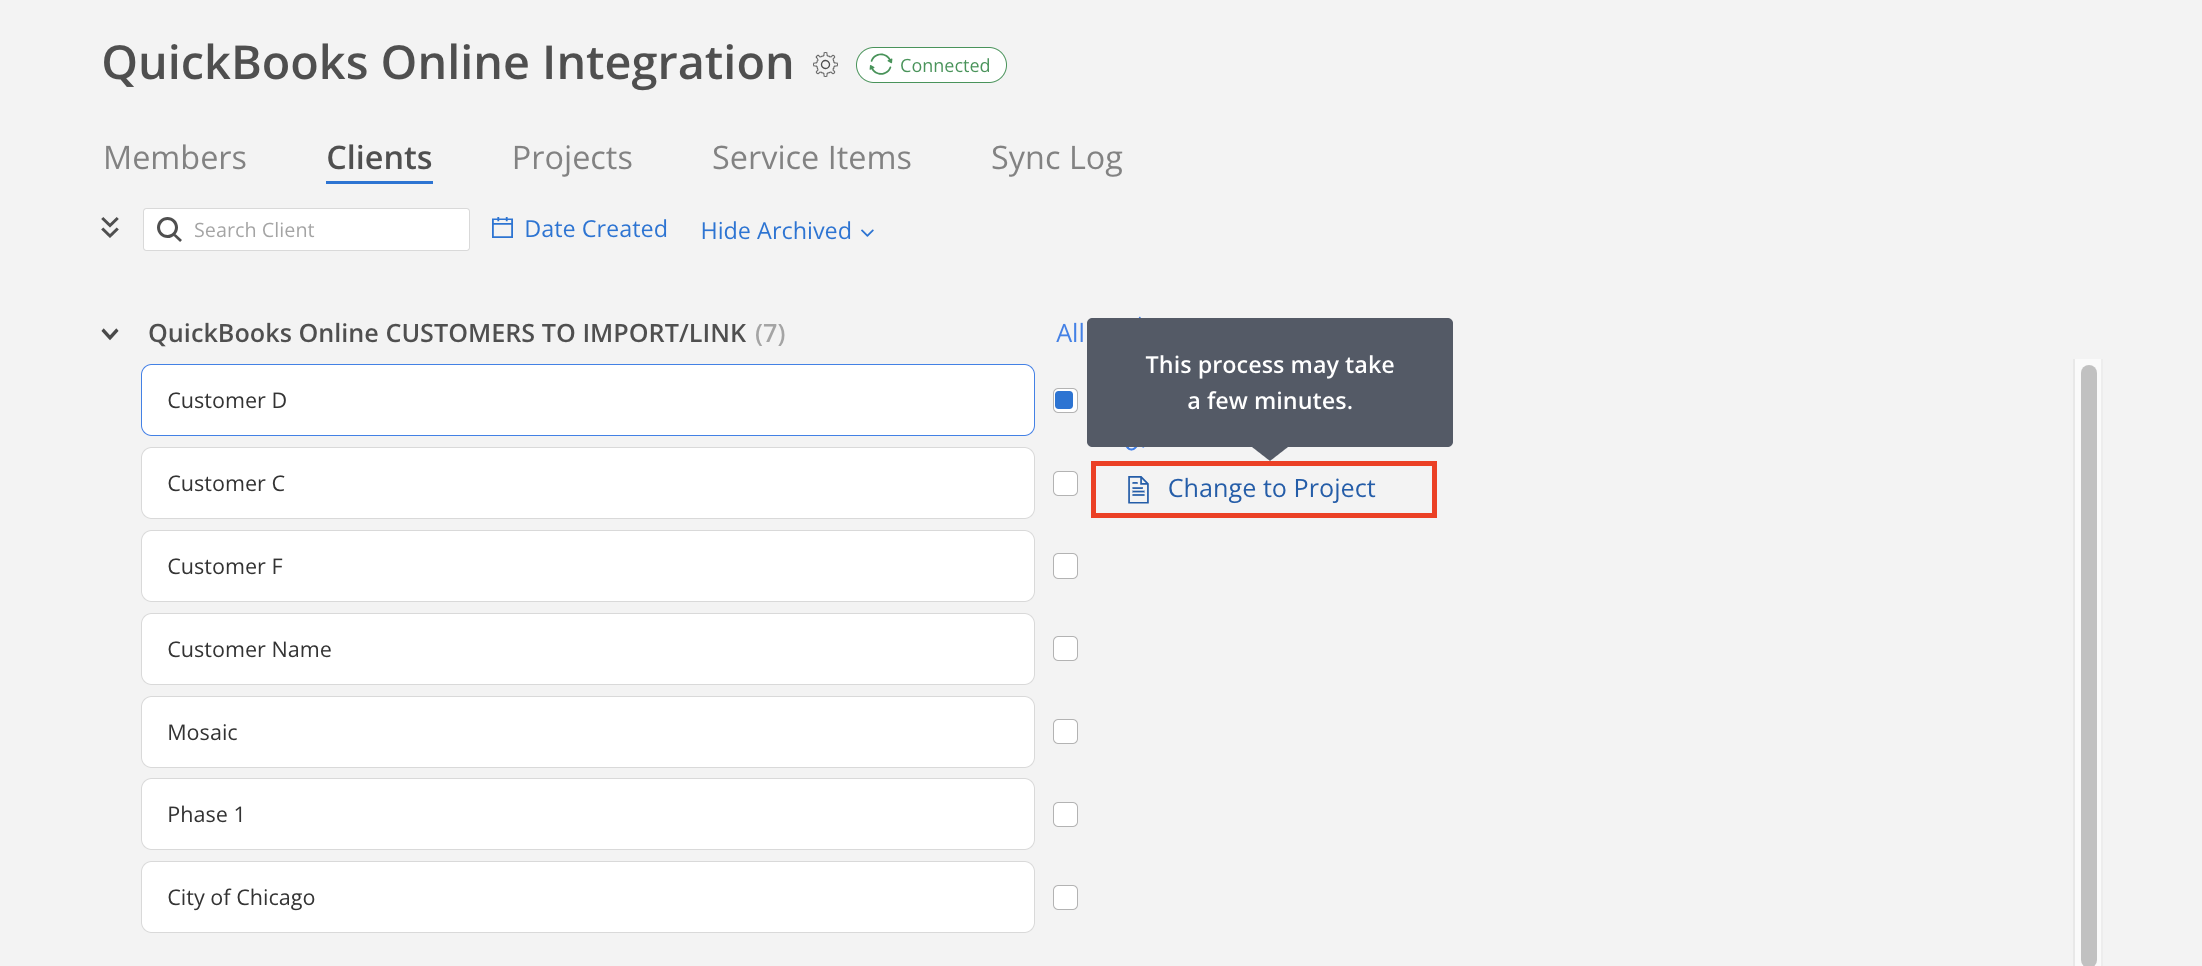
Task: Select the City of Chicago row
Action: 588,898
